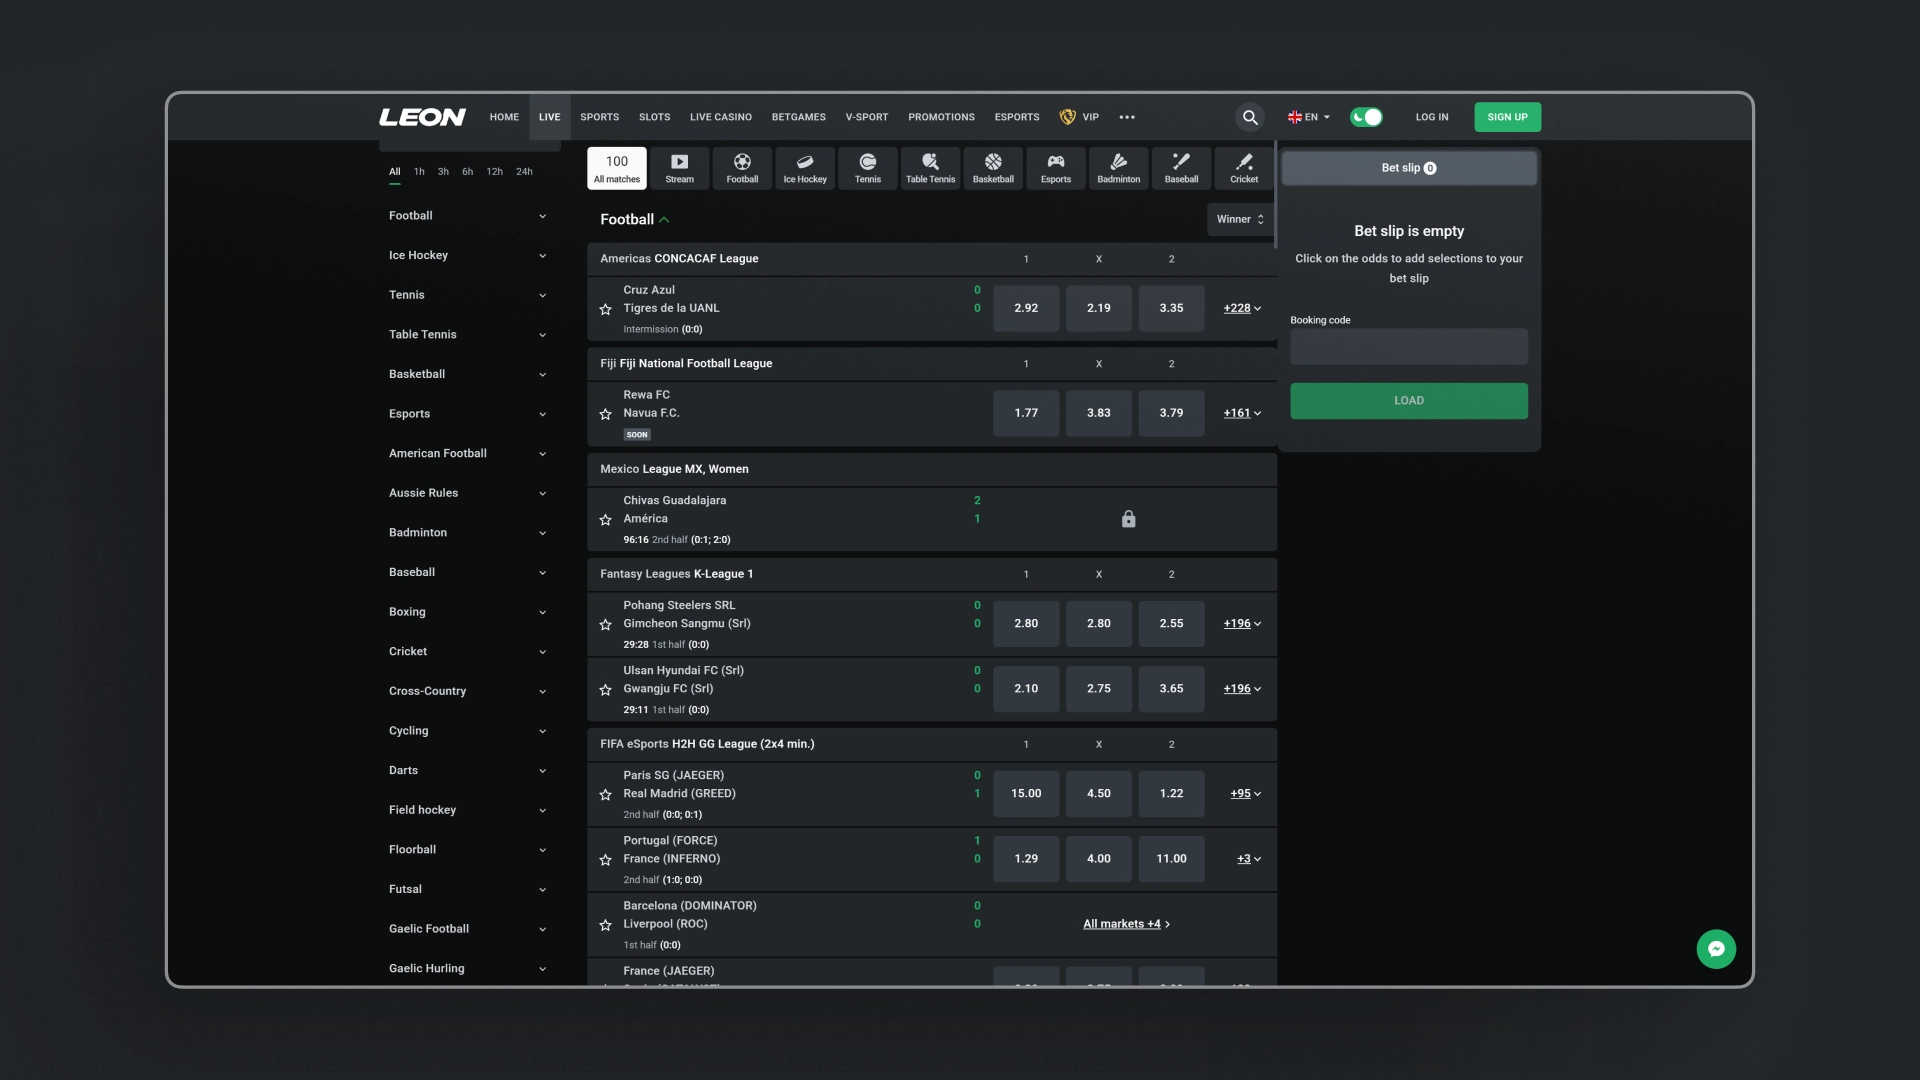
Task: Open the three-dots more menu
Action: (1127, 117)
